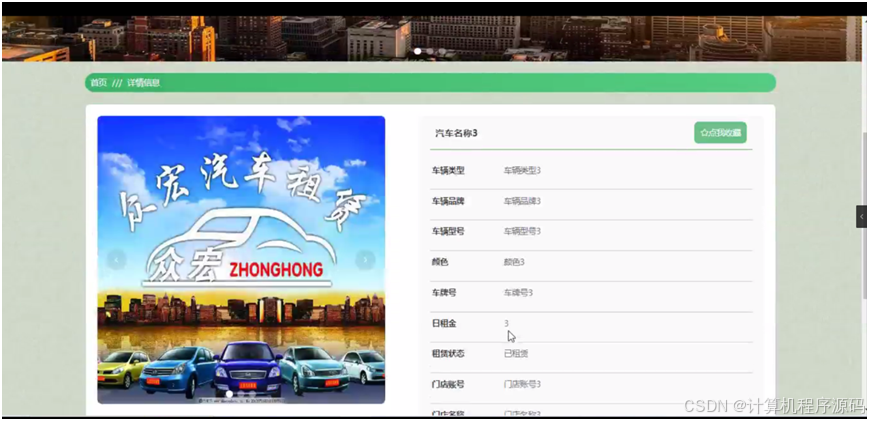The width and height of the screenshot is (869, 421).
Task: Show next car image with right arrow
Action: point(365,259)
